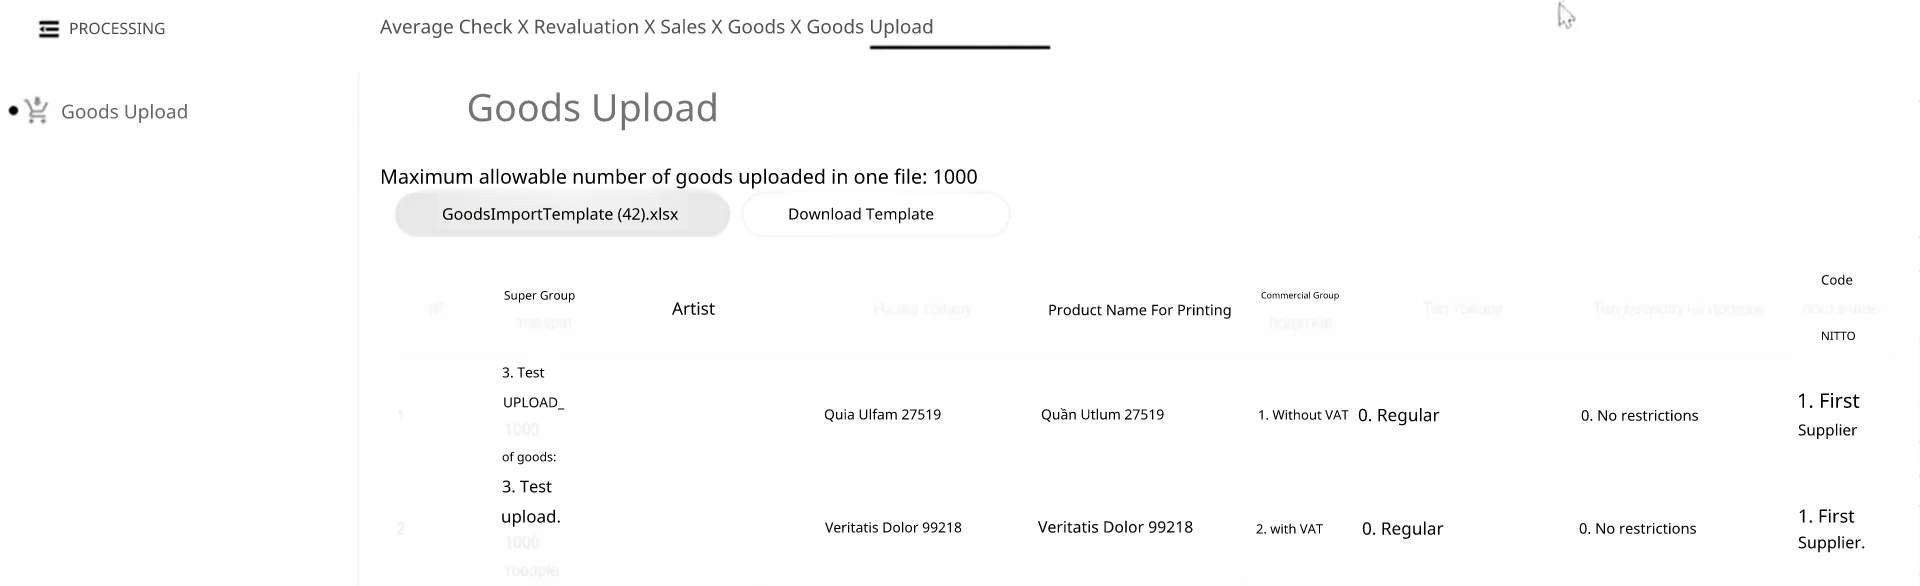Image resolution: width=1920 pixels, height=586 pixels.
Task: Click the Super Group column header
Action: 539,296
